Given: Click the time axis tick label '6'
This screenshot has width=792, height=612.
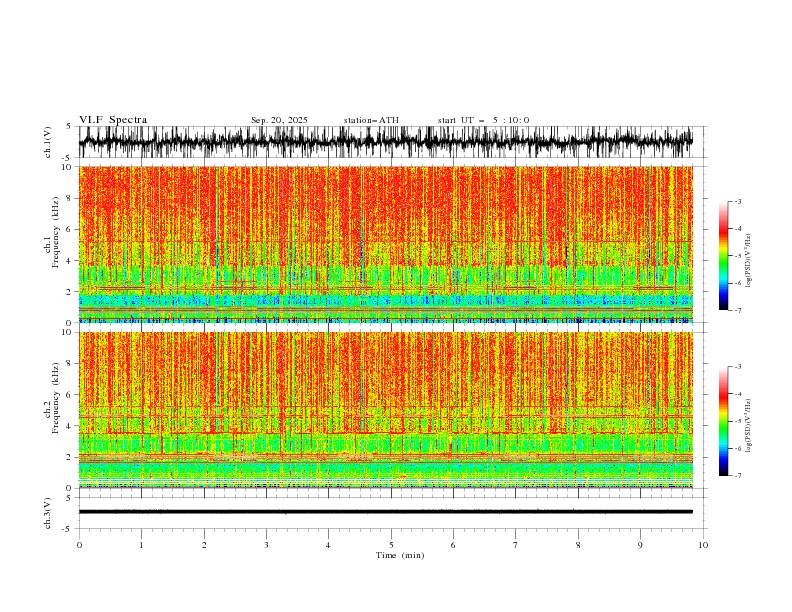Looking at the screenshot, I should [453, 545].
